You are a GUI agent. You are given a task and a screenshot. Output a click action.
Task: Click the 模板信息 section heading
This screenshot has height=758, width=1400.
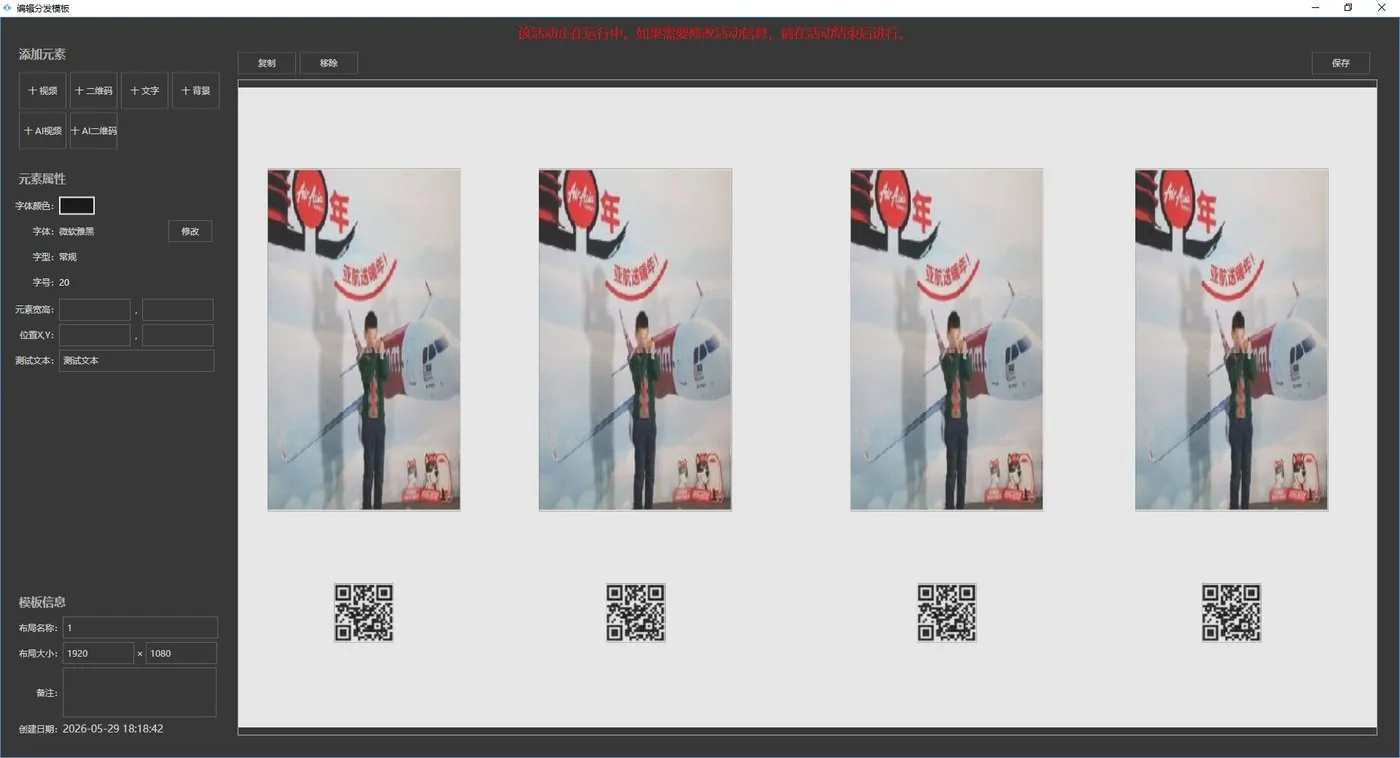[42, 602]
